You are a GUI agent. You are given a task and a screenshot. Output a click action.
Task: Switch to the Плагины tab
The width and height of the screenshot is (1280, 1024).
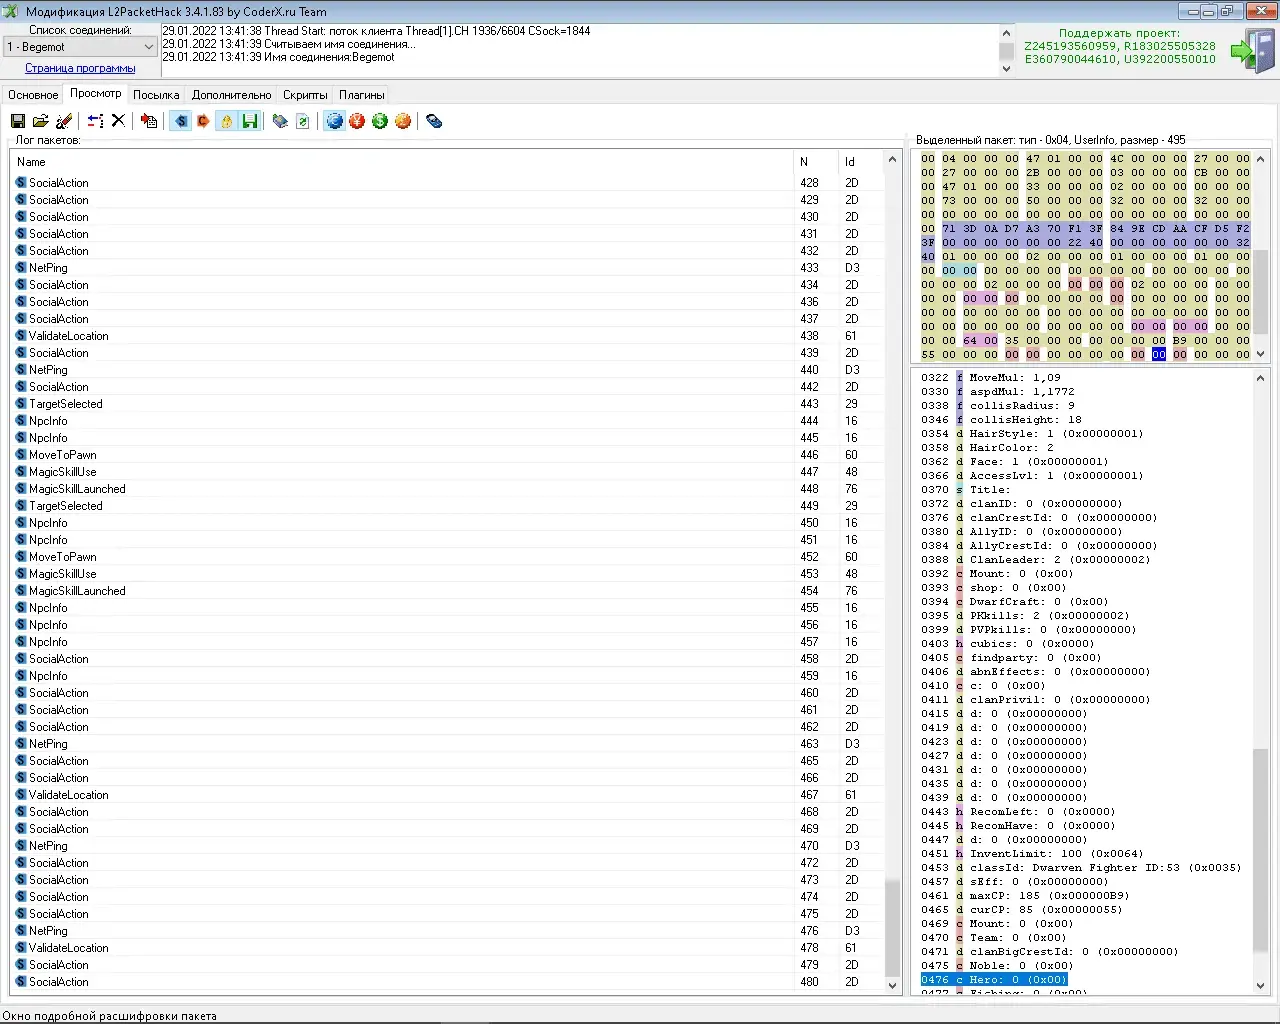(x=362, y=95)
